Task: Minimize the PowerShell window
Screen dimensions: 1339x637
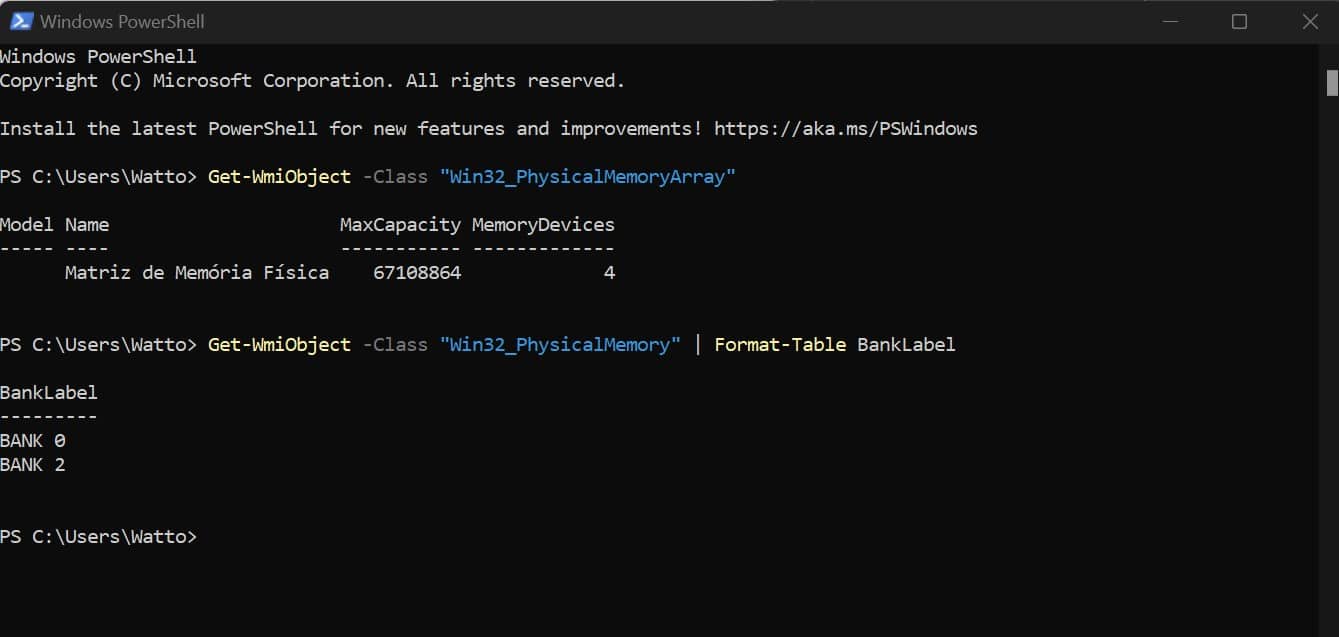Action: tap(1167, 21)
